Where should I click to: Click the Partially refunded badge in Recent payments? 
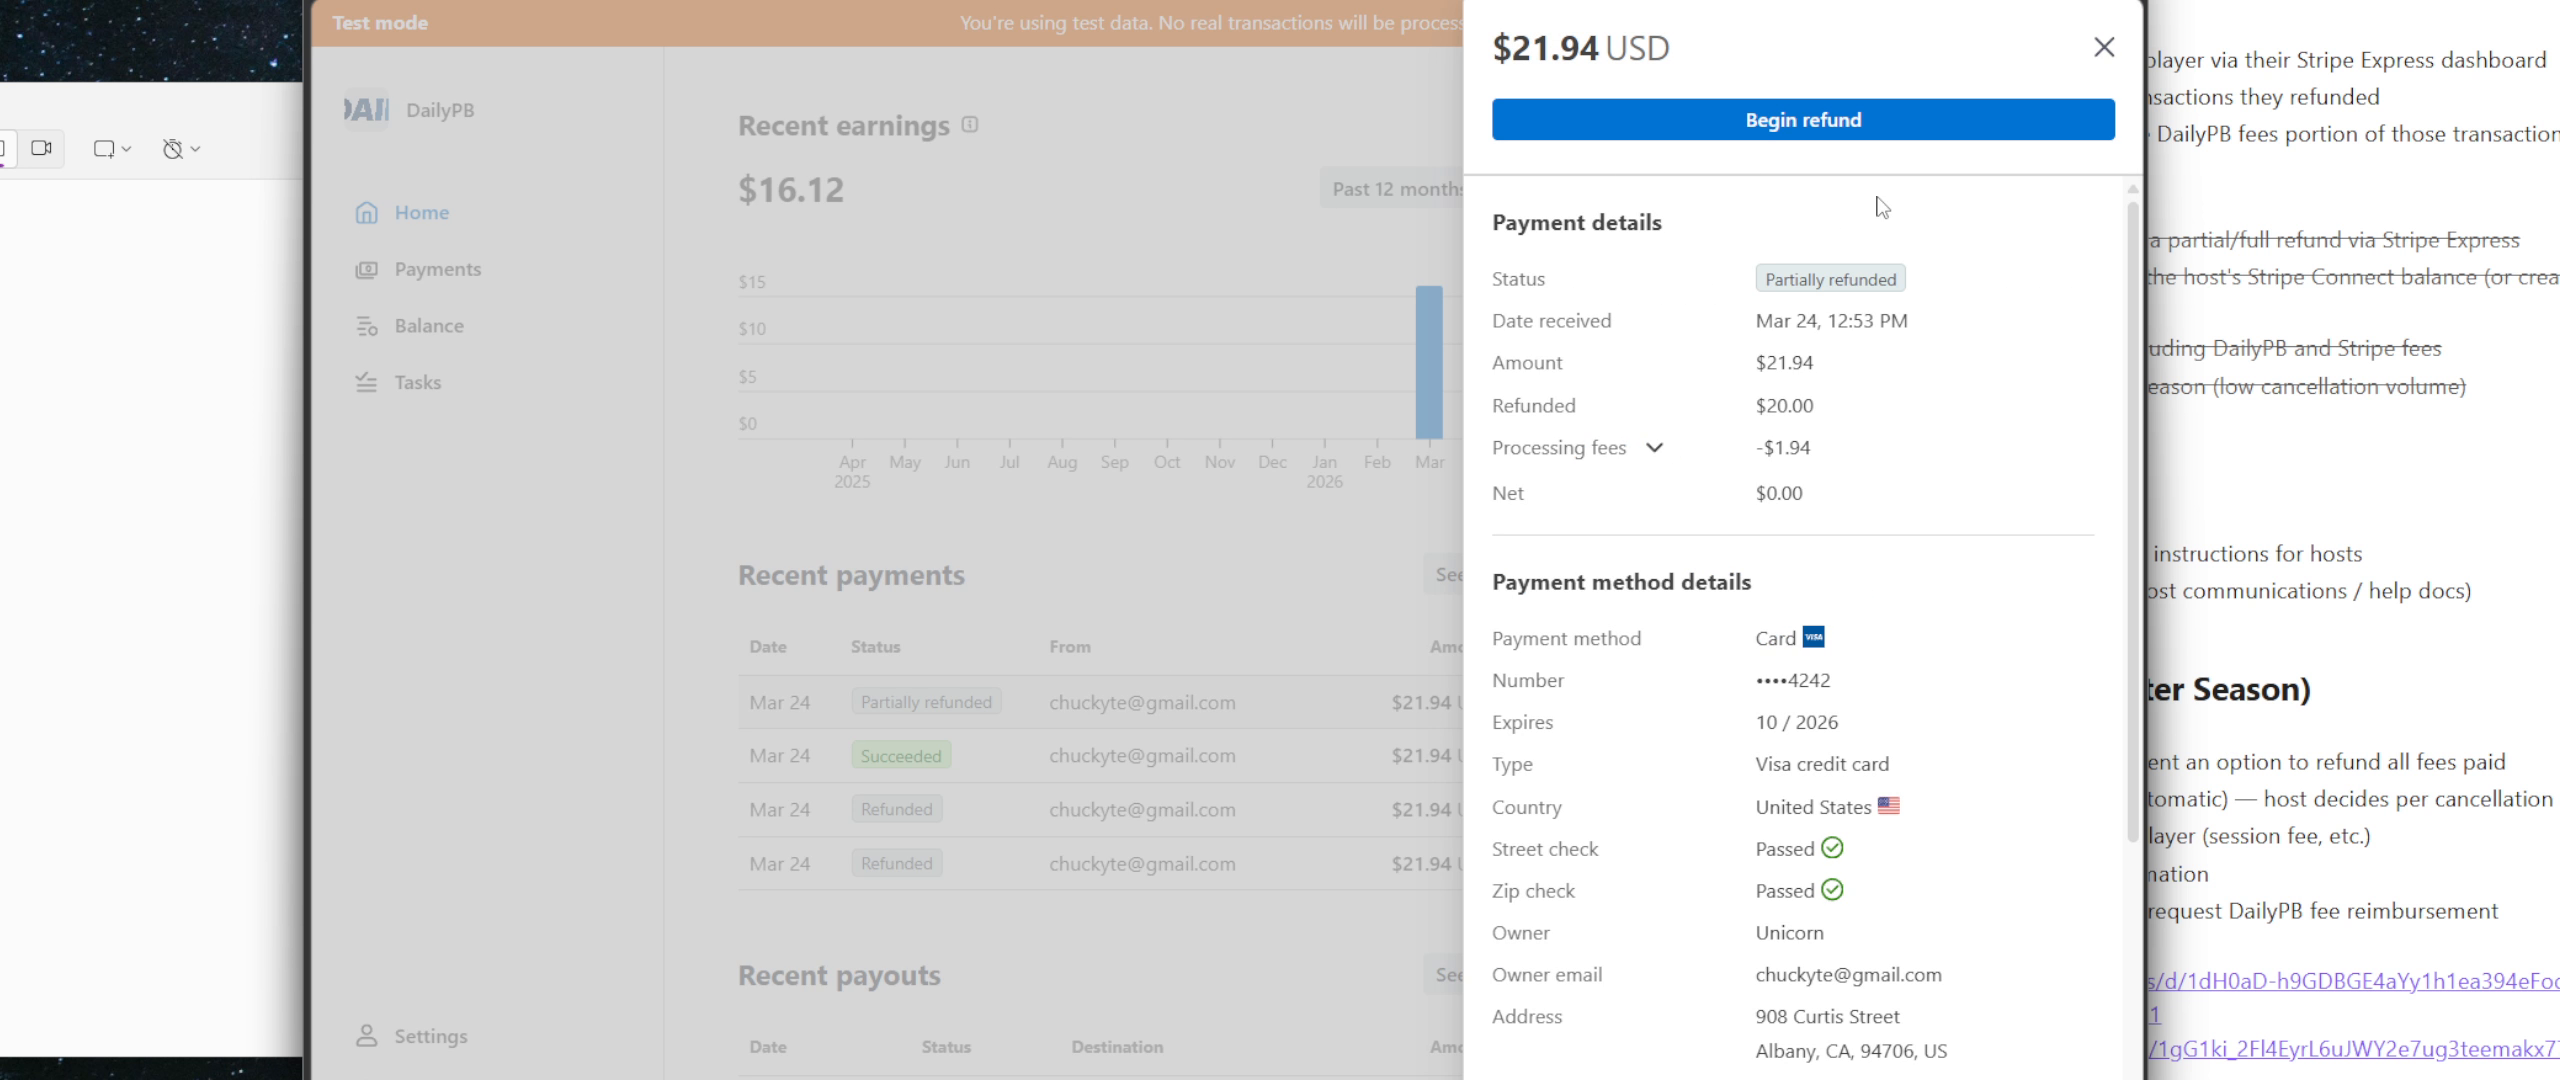[x=926, y=702]
